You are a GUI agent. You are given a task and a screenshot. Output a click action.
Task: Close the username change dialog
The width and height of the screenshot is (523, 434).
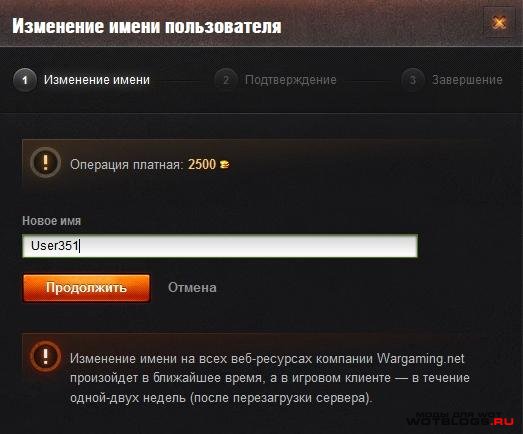click(x=499, y=23)
